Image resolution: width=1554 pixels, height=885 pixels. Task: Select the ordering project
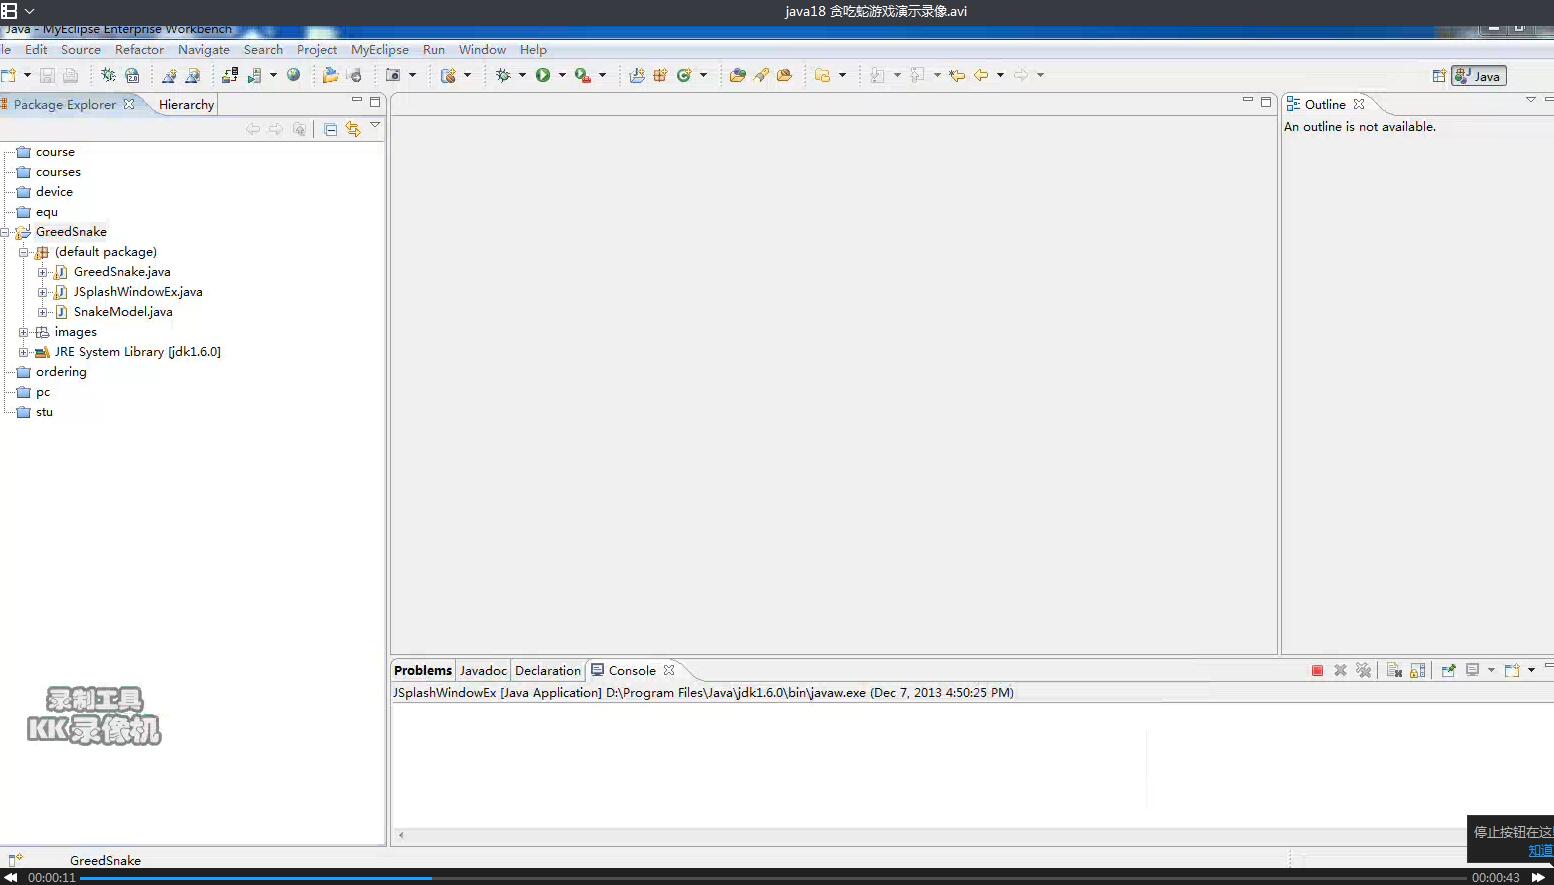click(61, 372)
